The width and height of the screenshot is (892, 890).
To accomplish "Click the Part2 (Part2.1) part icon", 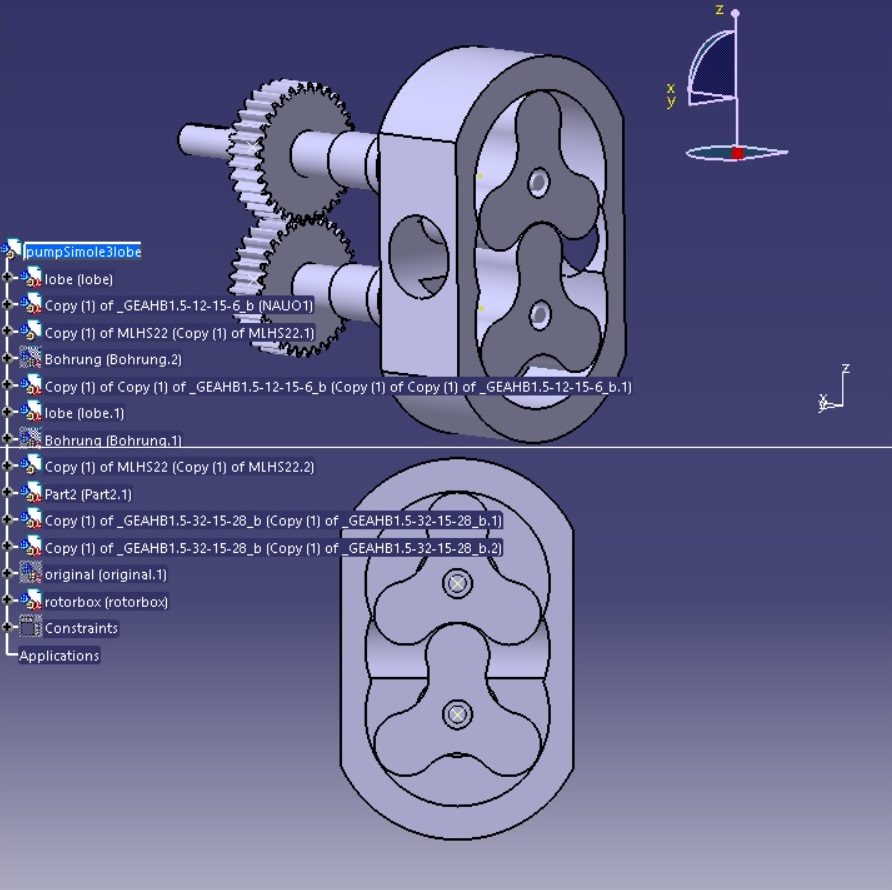I will (x=31, y=493).
